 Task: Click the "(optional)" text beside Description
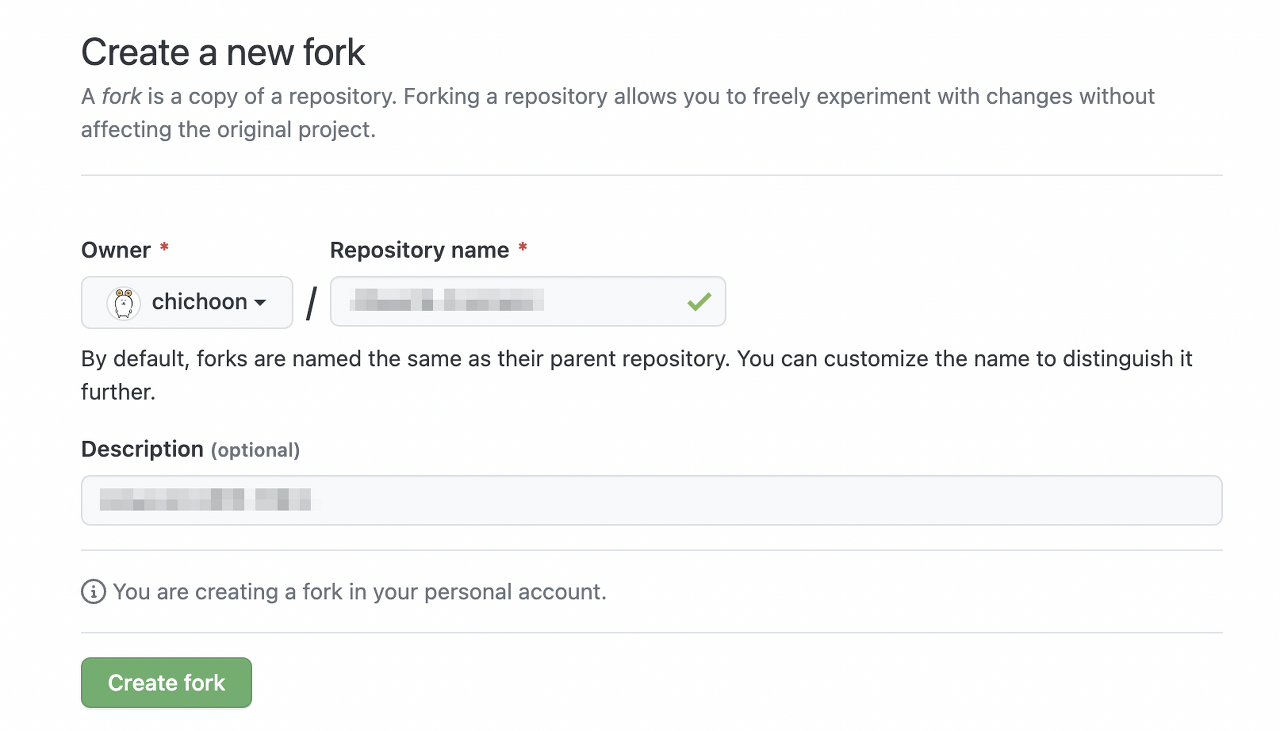pos(255,450)
